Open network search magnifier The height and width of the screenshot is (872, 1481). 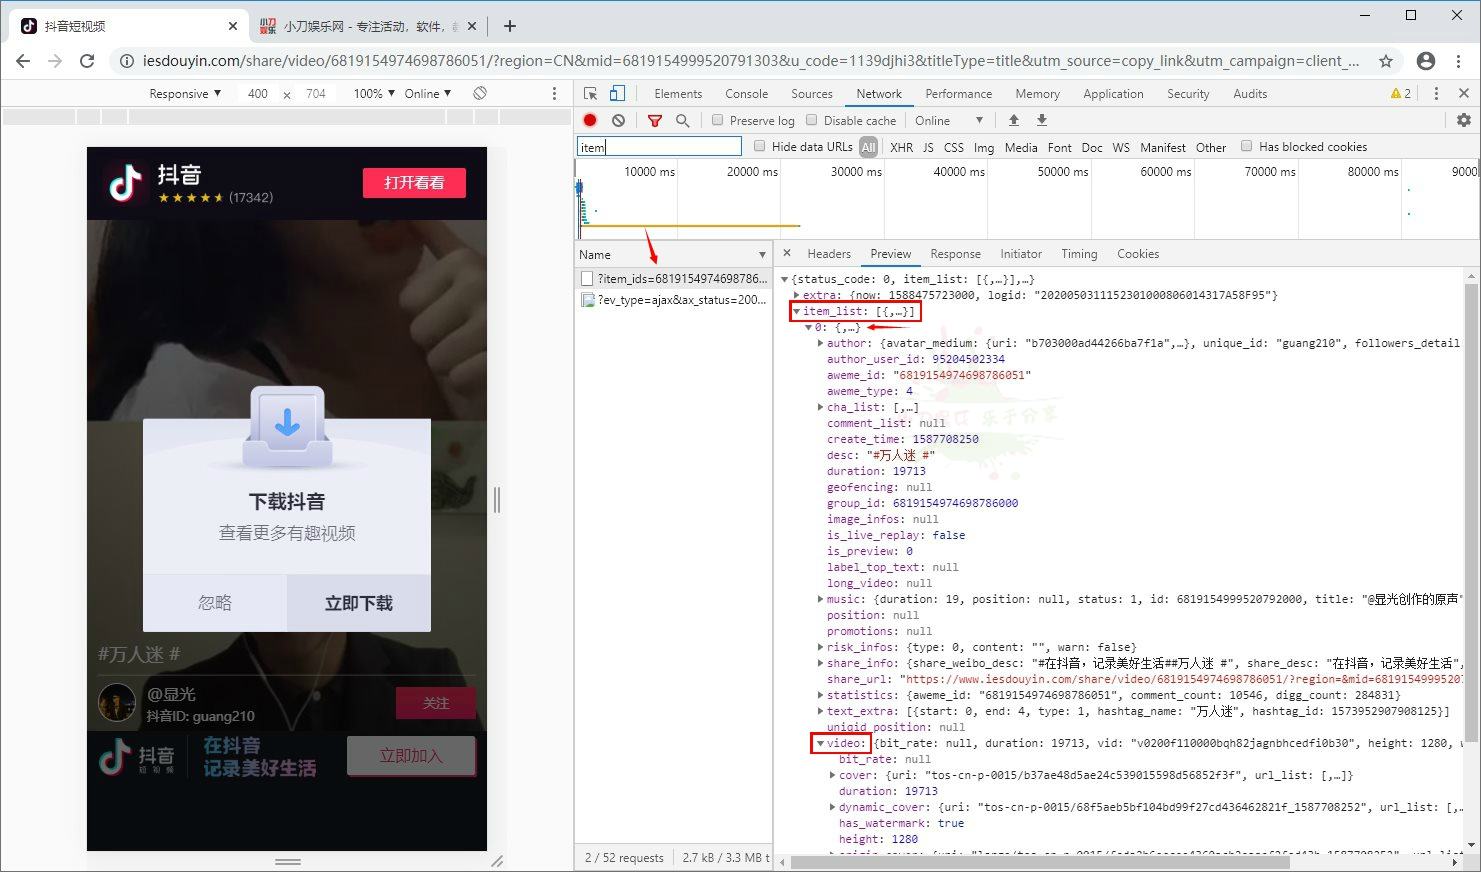pos(683,120)
